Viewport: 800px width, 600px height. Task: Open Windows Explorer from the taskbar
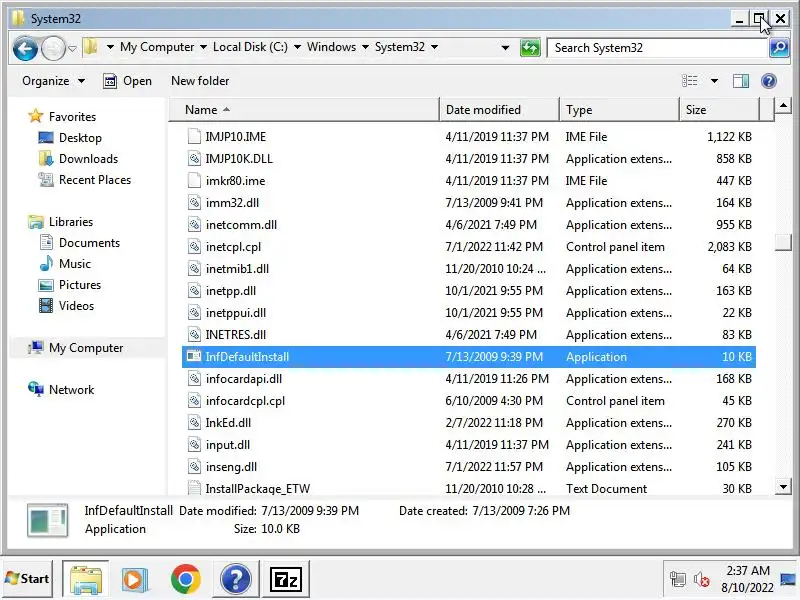pyautogui.click(x=85, y=580)
